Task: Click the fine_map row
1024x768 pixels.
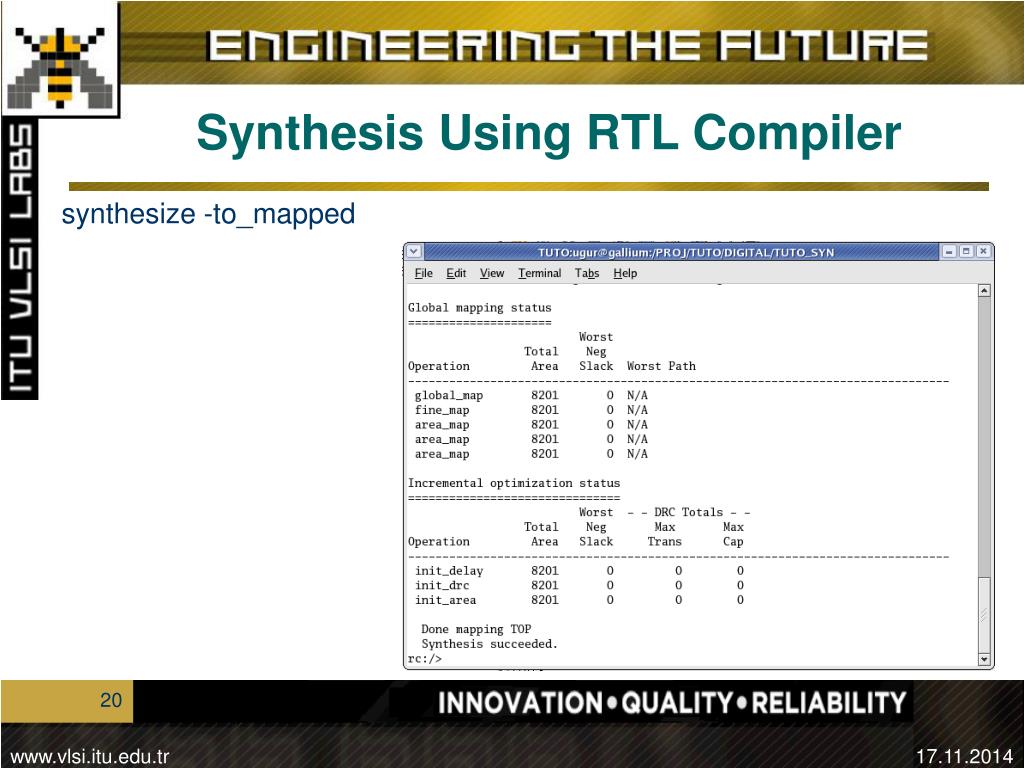Action: point(532,410)
